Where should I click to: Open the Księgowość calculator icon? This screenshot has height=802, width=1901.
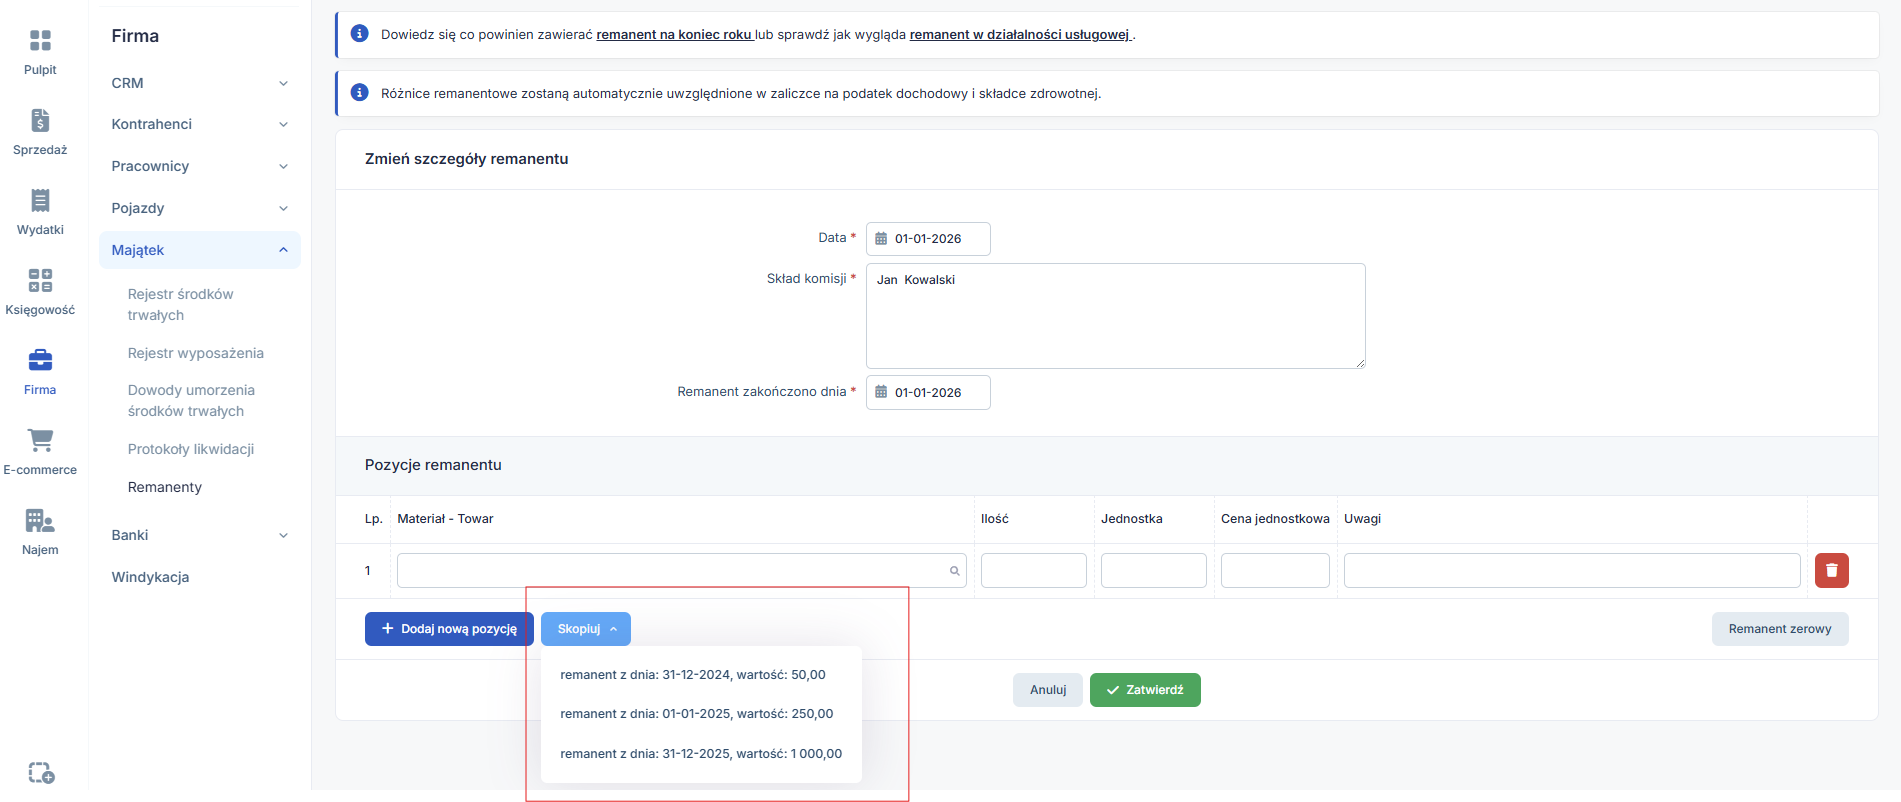tap(40, 281)
